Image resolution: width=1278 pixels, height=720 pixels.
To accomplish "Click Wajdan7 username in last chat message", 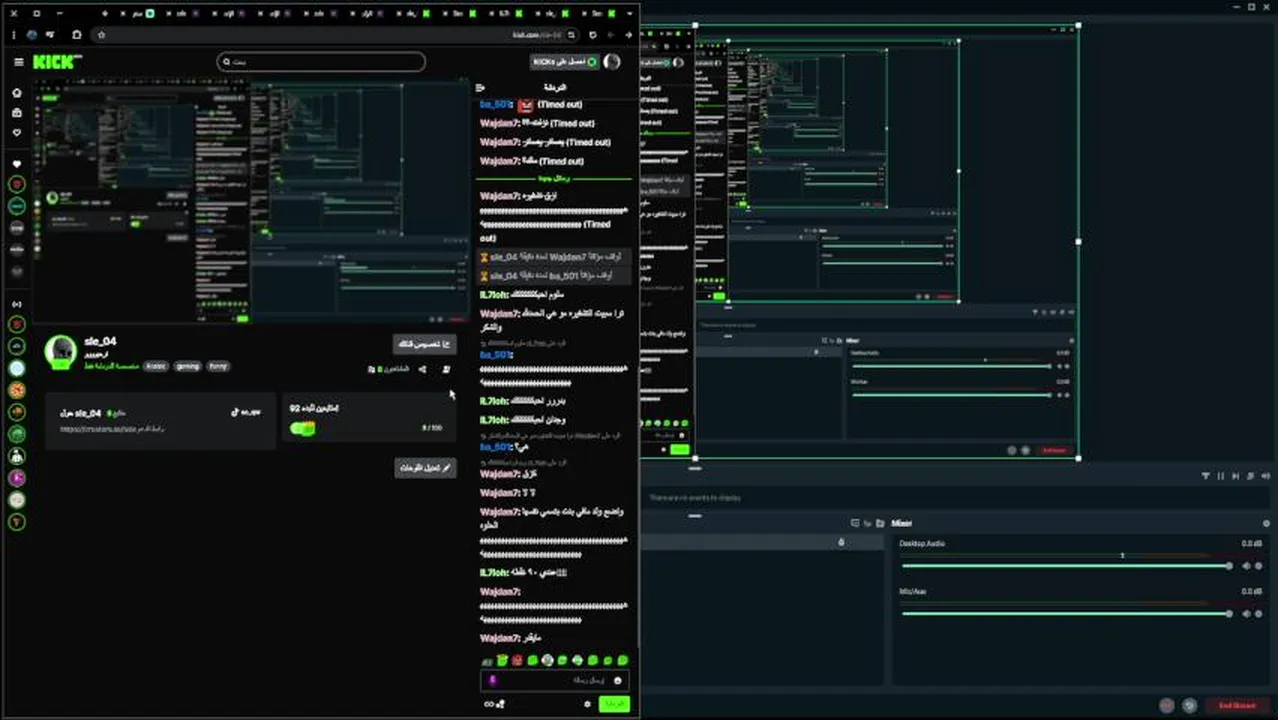I will click(499, 638).
